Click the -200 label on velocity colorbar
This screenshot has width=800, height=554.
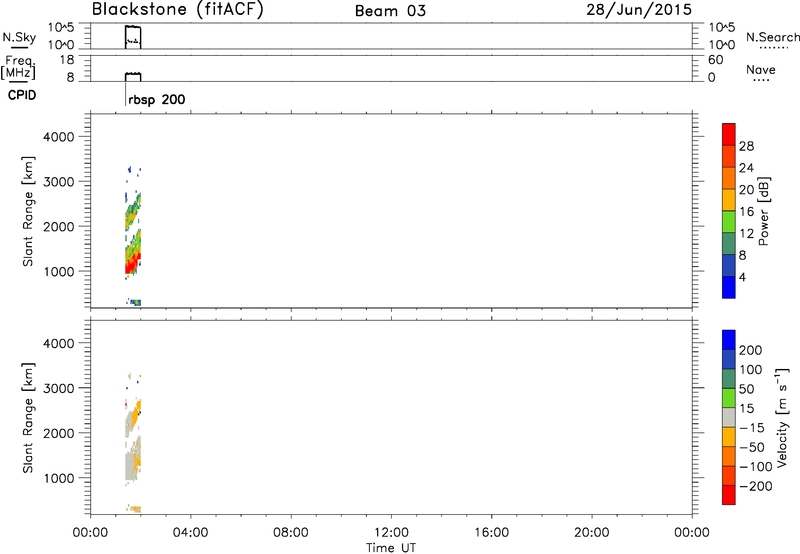756,486
